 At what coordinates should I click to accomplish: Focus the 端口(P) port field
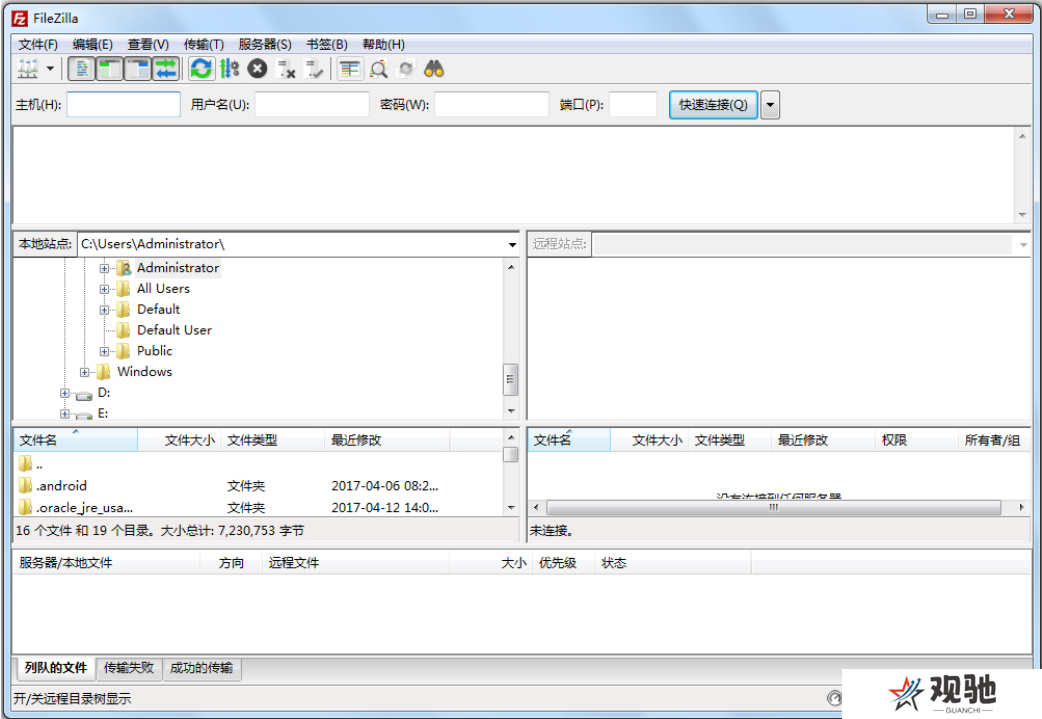point(633,104)
